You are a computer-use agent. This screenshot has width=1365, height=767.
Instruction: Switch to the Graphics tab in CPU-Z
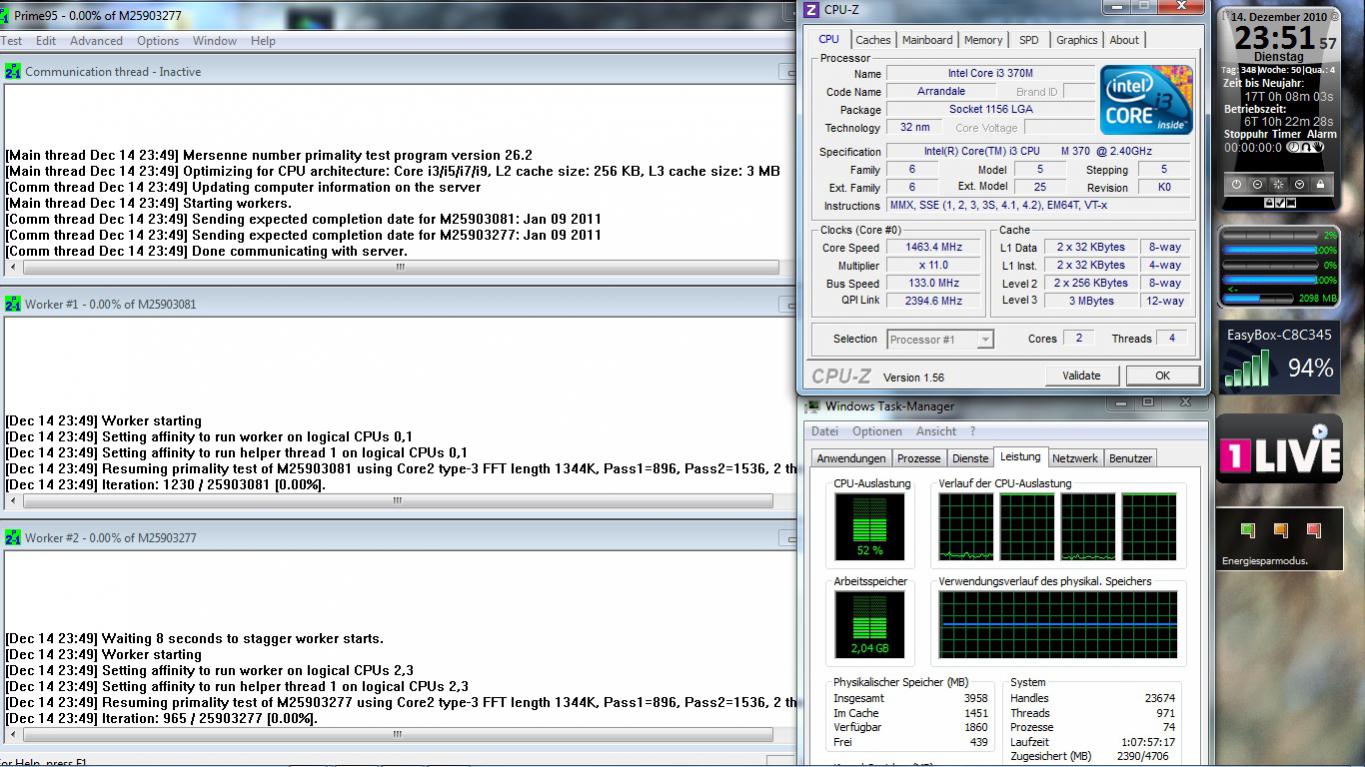(x=1077, y=40)
